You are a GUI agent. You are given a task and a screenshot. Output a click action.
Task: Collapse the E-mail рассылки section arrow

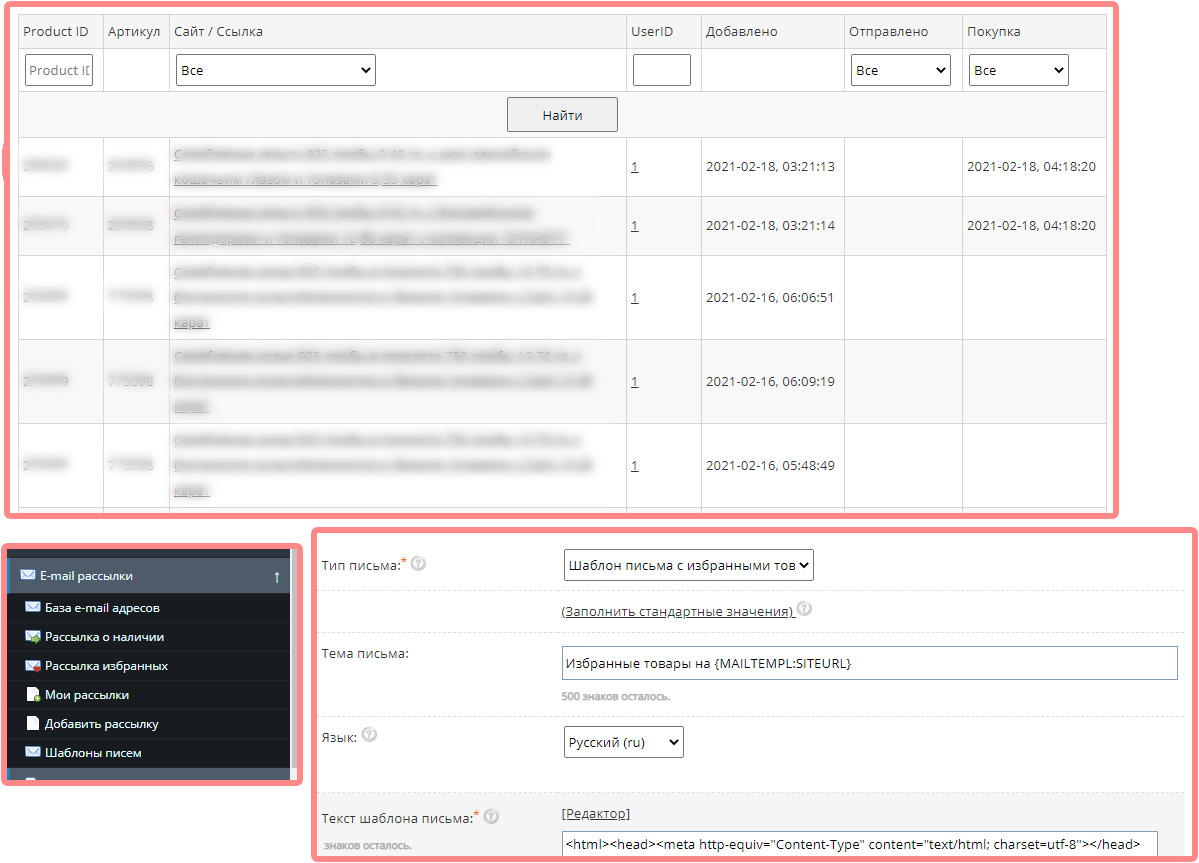[277, 577]
